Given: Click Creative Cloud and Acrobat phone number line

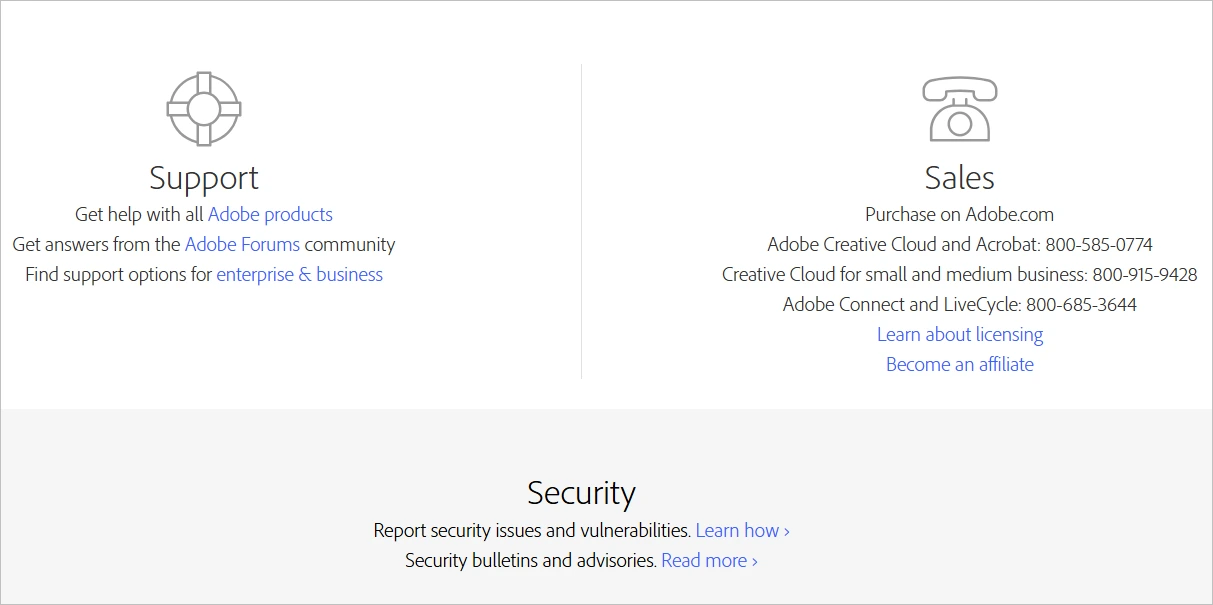Looking at the screenshot, I should coord(960,244).
